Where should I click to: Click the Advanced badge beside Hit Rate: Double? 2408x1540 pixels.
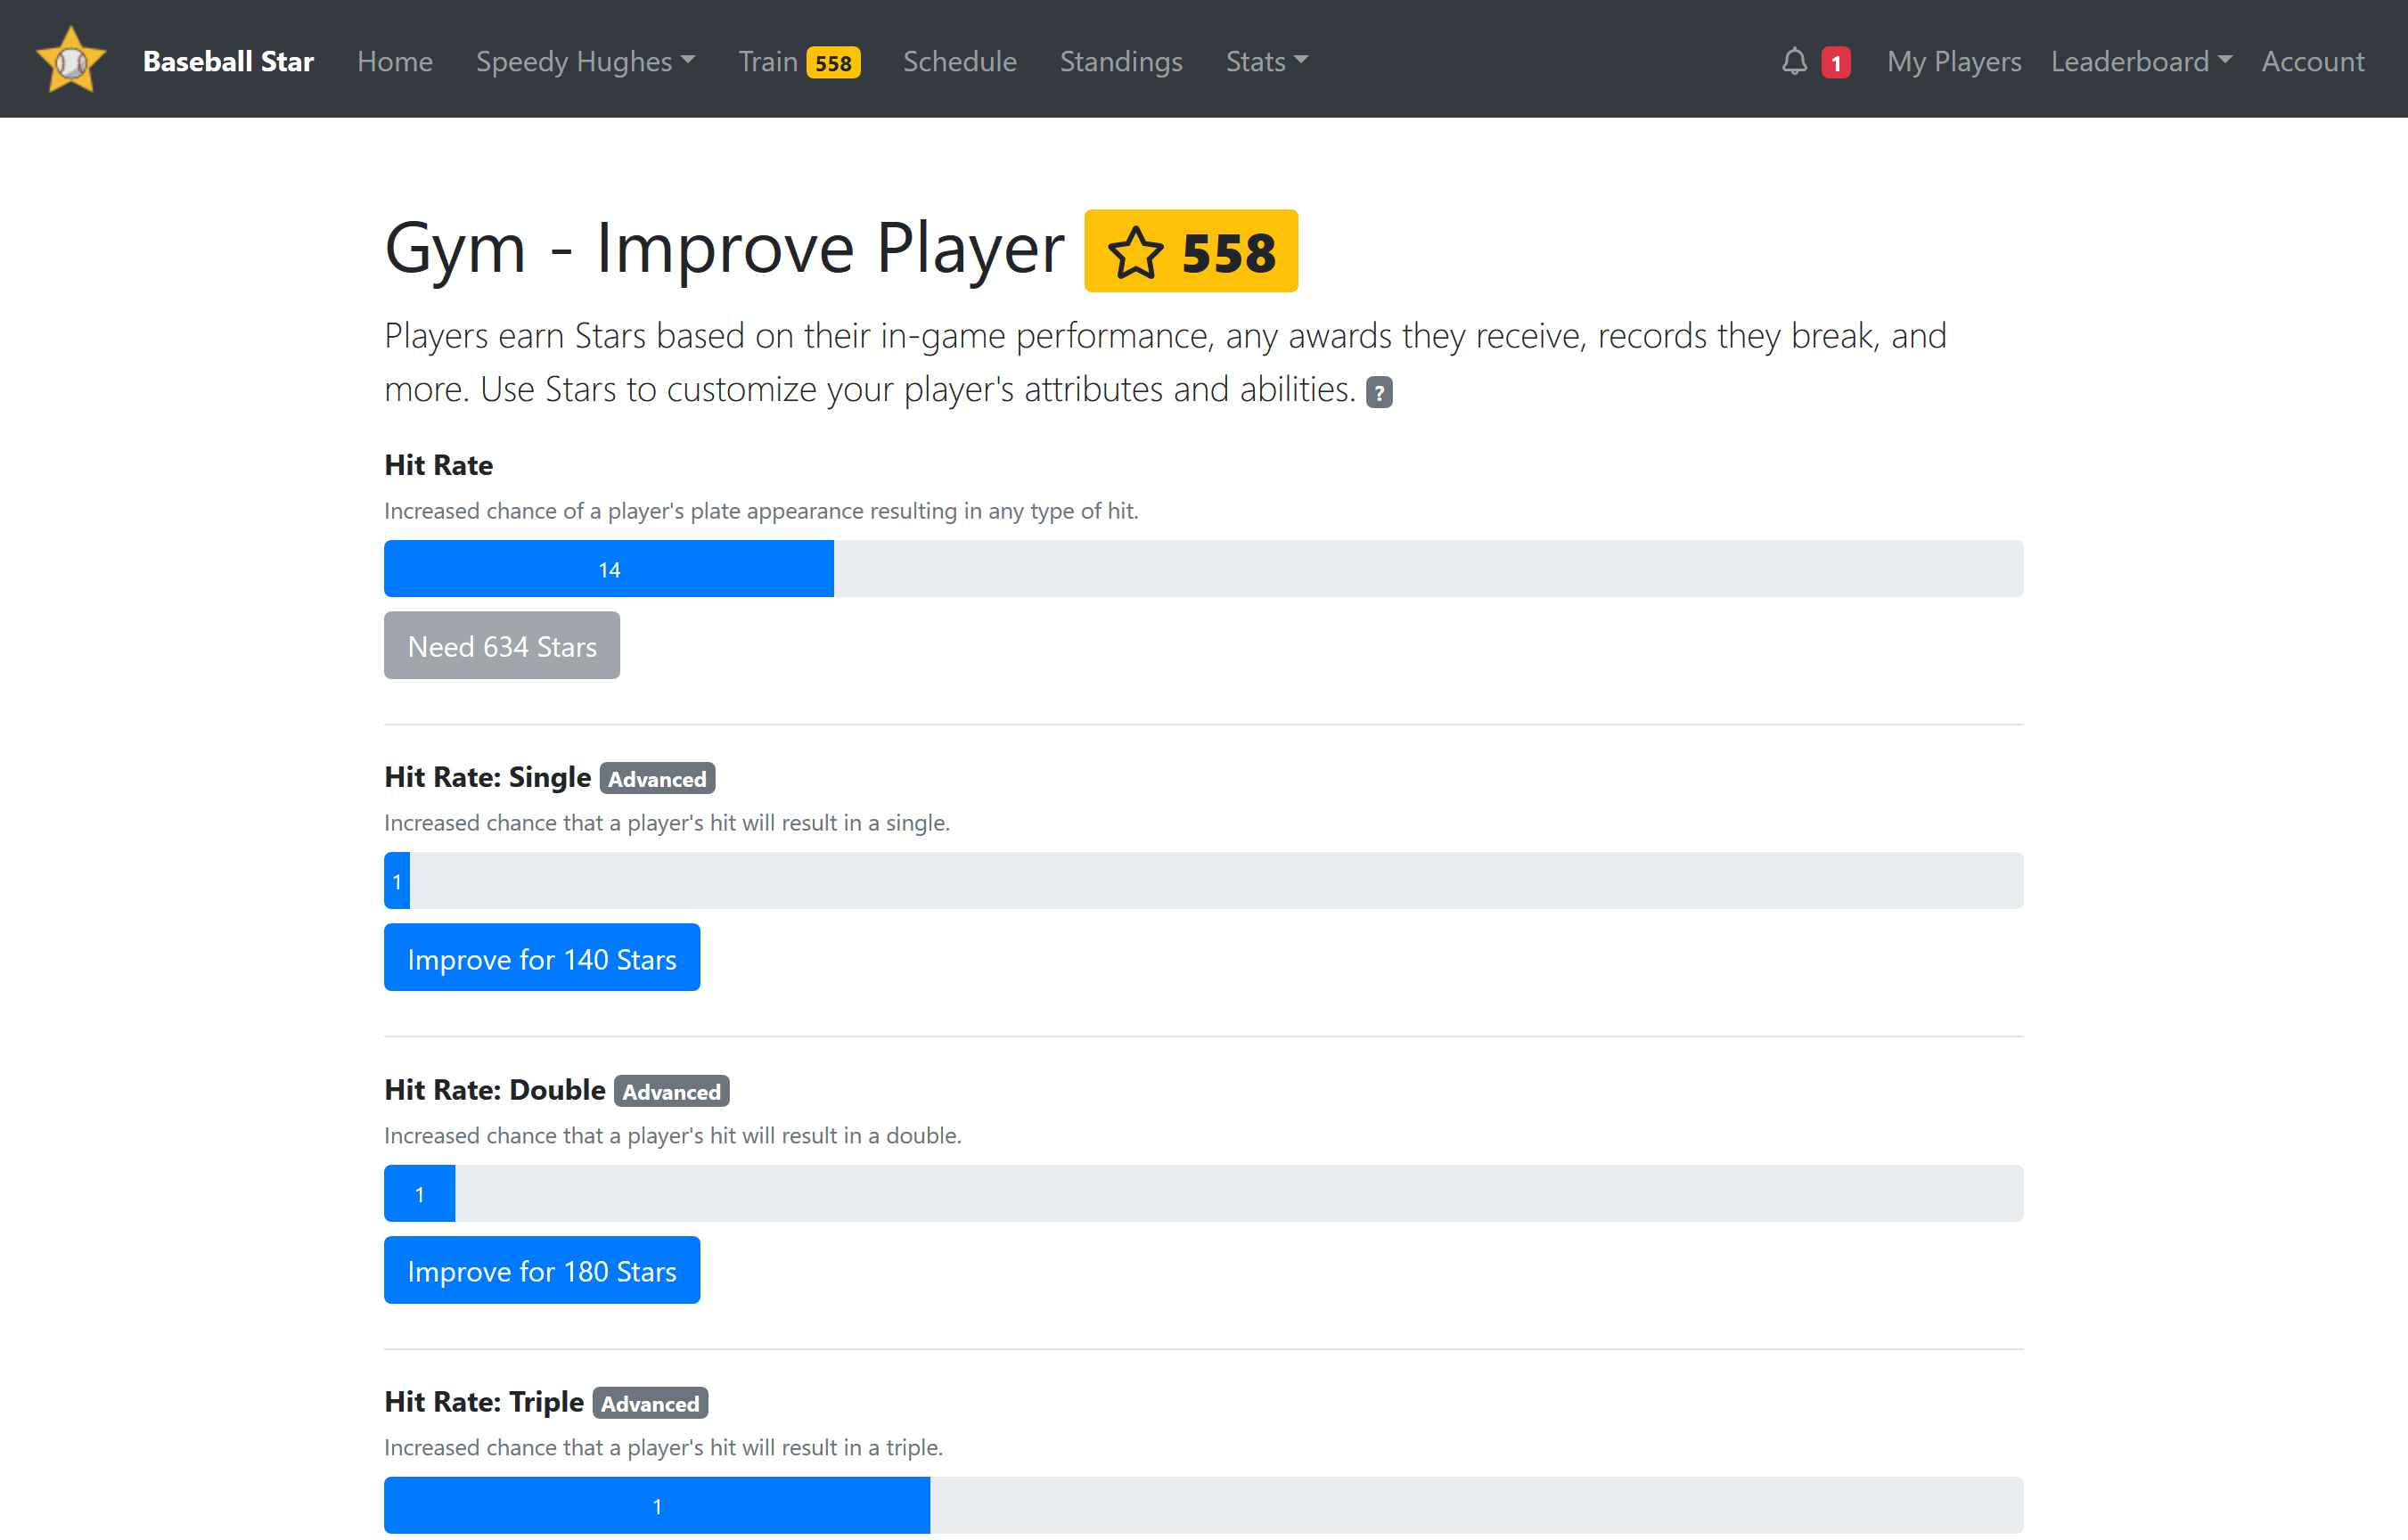click(x=671, y=1091)
